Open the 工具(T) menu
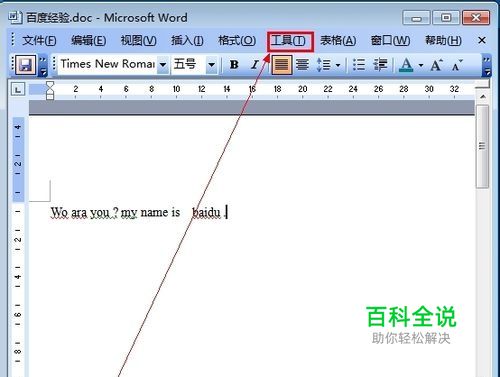This screenshot has height=377, width=500. [x=288, y=41]
